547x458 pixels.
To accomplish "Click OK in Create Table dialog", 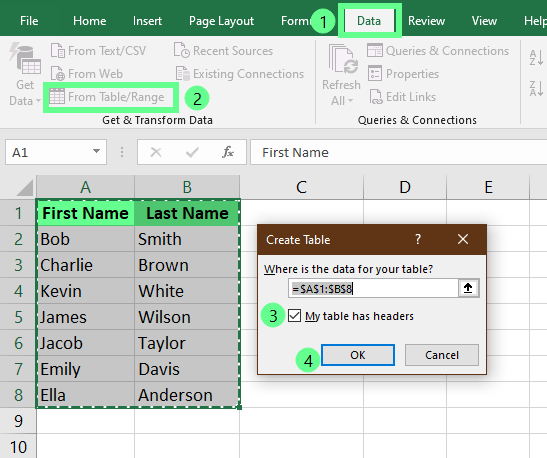I will pos(358,355).
